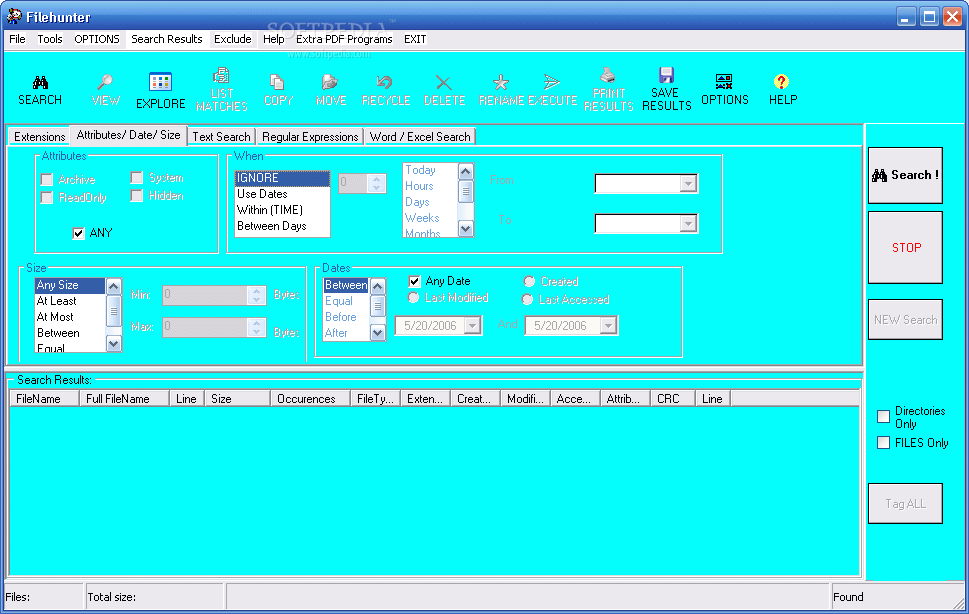Click the LIST MATCHES toolbar icon
Image resolution: width=969 pixels, height=614 pixels.
[x=221, y=76]
